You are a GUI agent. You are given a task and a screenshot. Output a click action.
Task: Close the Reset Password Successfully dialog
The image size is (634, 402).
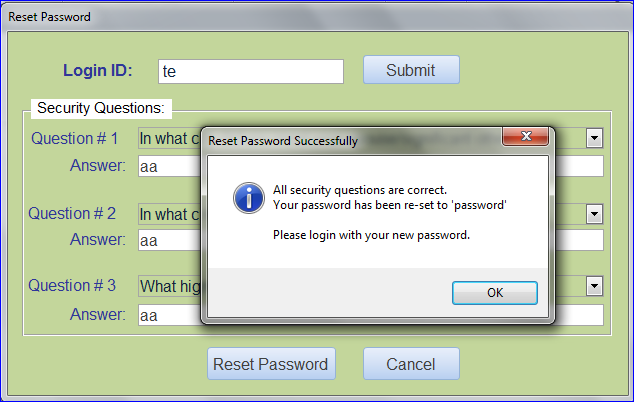tap(525, 136)
